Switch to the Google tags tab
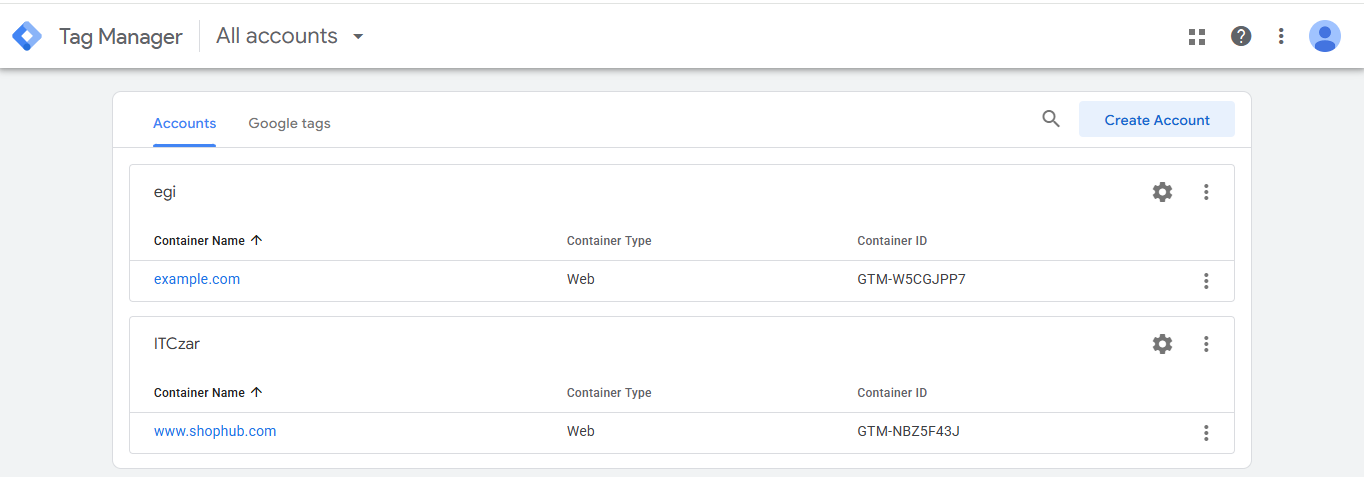 pyautogui.click(x=289, y=124)
